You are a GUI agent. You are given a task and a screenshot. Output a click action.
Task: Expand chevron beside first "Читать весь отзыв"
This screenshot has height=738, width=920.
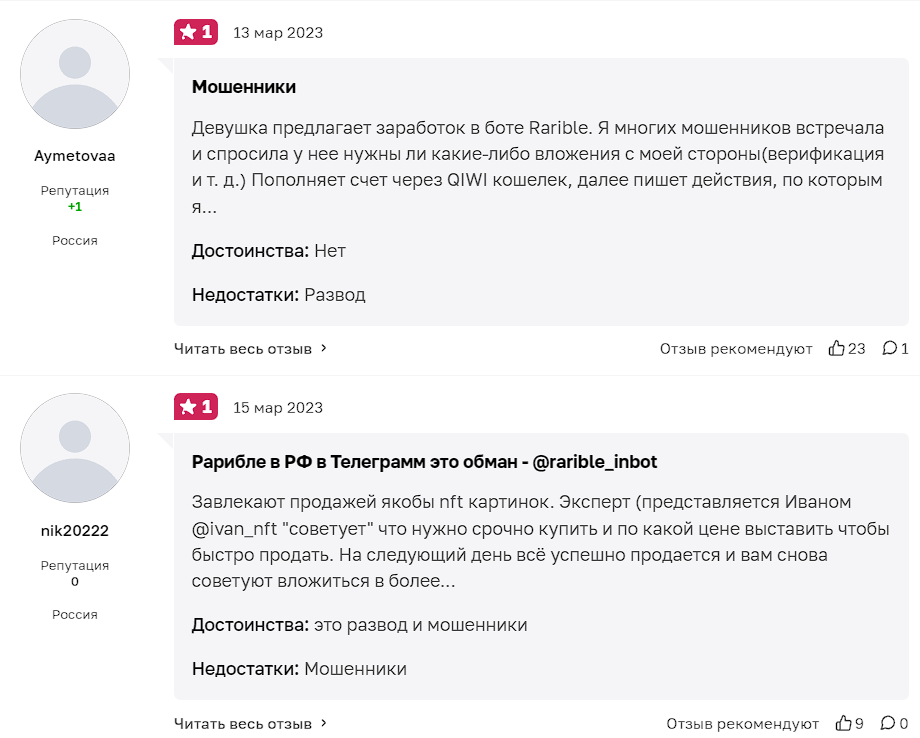[x=324, y=348]
